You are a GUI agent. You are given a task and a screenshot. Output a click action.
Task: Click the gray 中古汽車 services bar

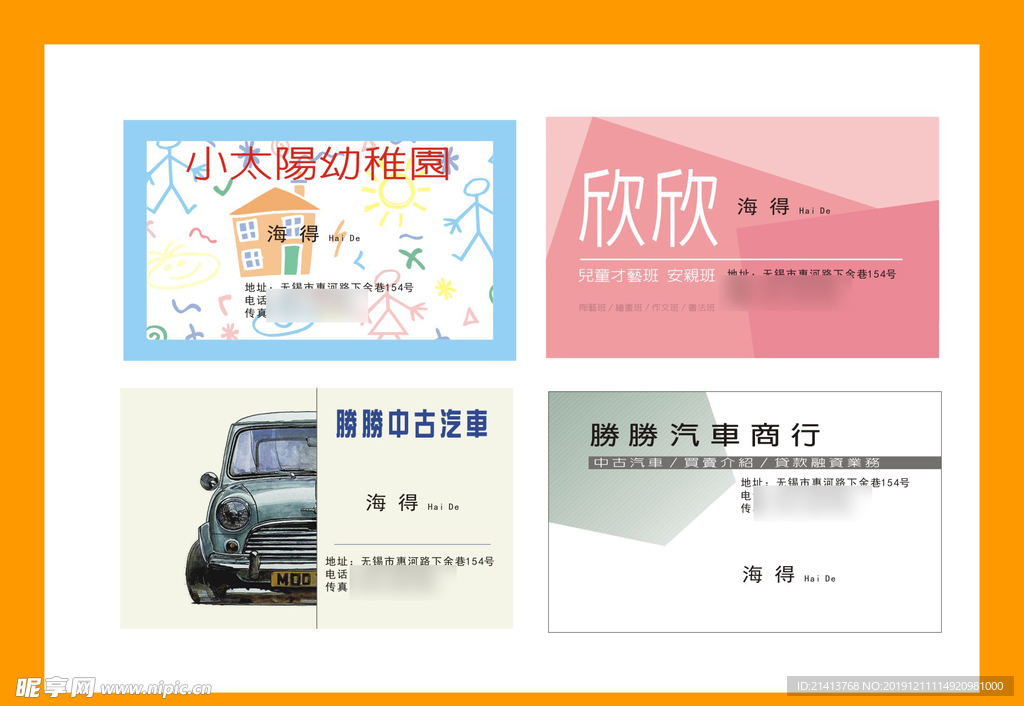click(764, 463)
